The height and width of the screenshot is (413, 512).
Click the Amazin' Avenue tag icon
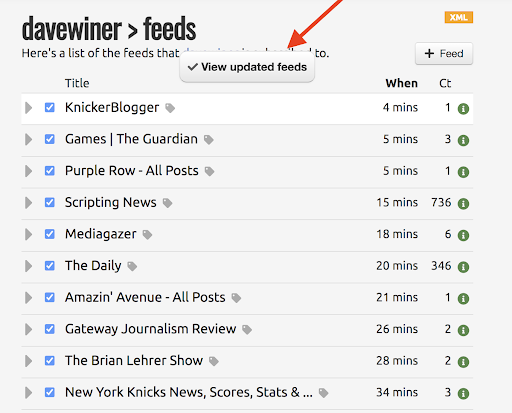(236, 298)
